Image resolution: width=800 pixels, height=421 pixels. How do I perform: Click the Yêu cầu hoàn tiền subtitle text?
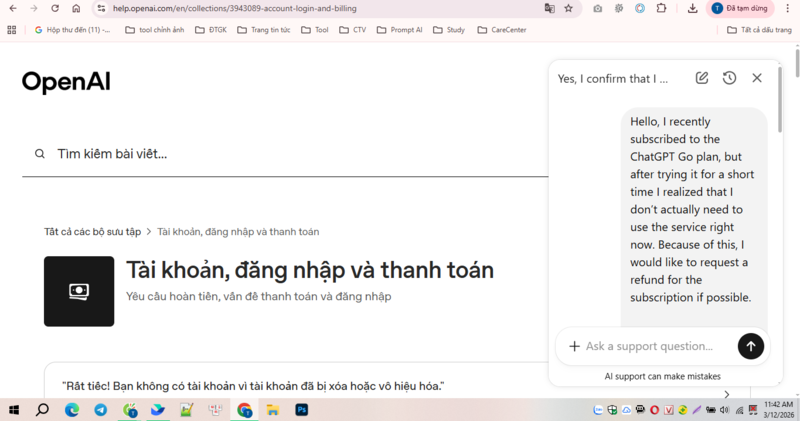pyautogui.click(x=259, y=296)
